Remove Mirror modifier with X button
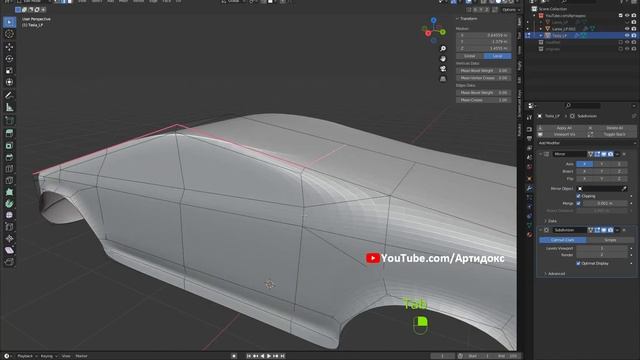 [x=624, y=154]
